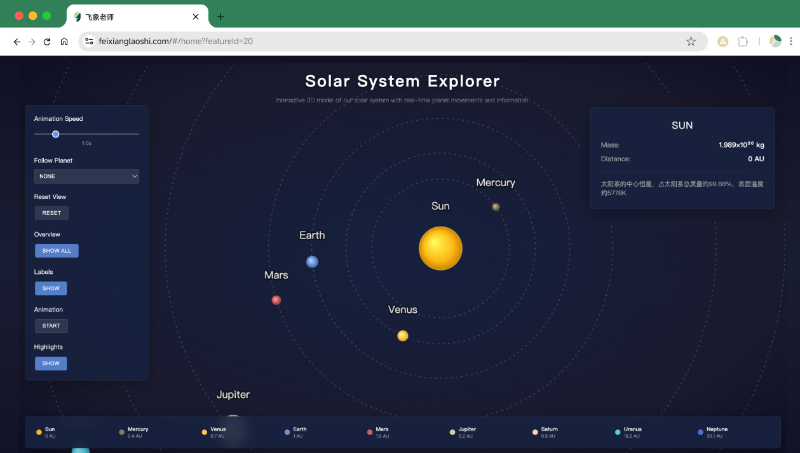Start the animation with the START button
The height and width of the screenshot is (453, 800).
tap(51, 325)
